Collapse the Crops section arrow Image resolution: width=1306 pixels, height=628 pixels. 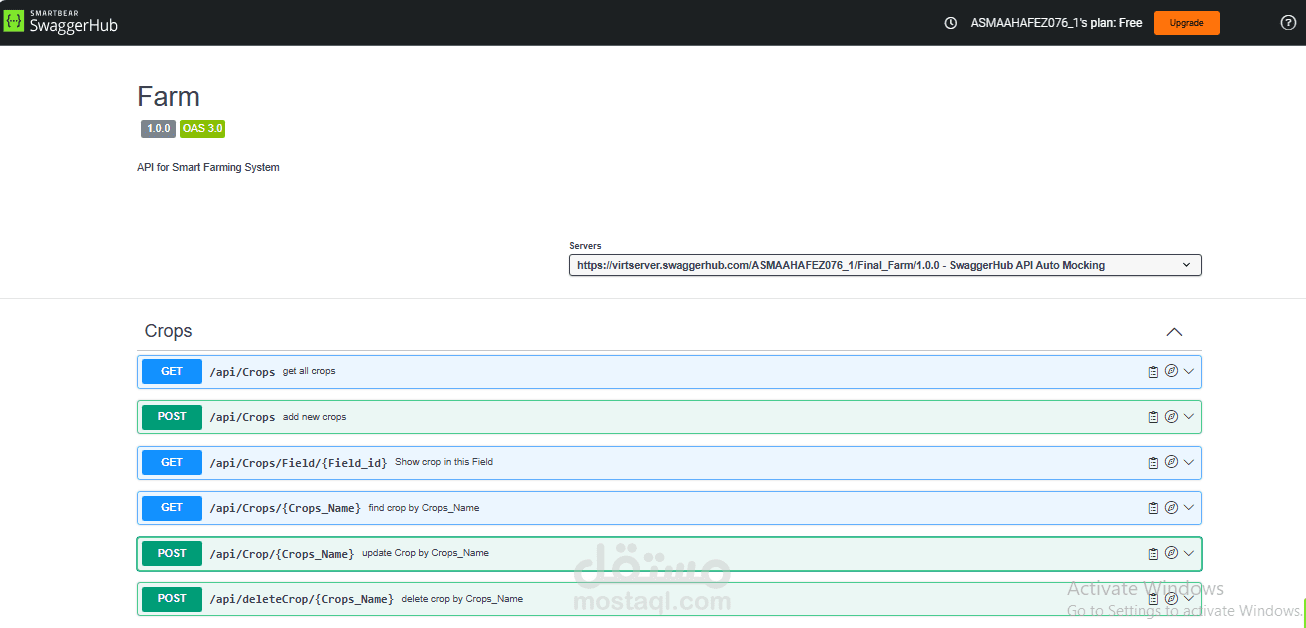pyautogui.click(x=1175, y=332)
